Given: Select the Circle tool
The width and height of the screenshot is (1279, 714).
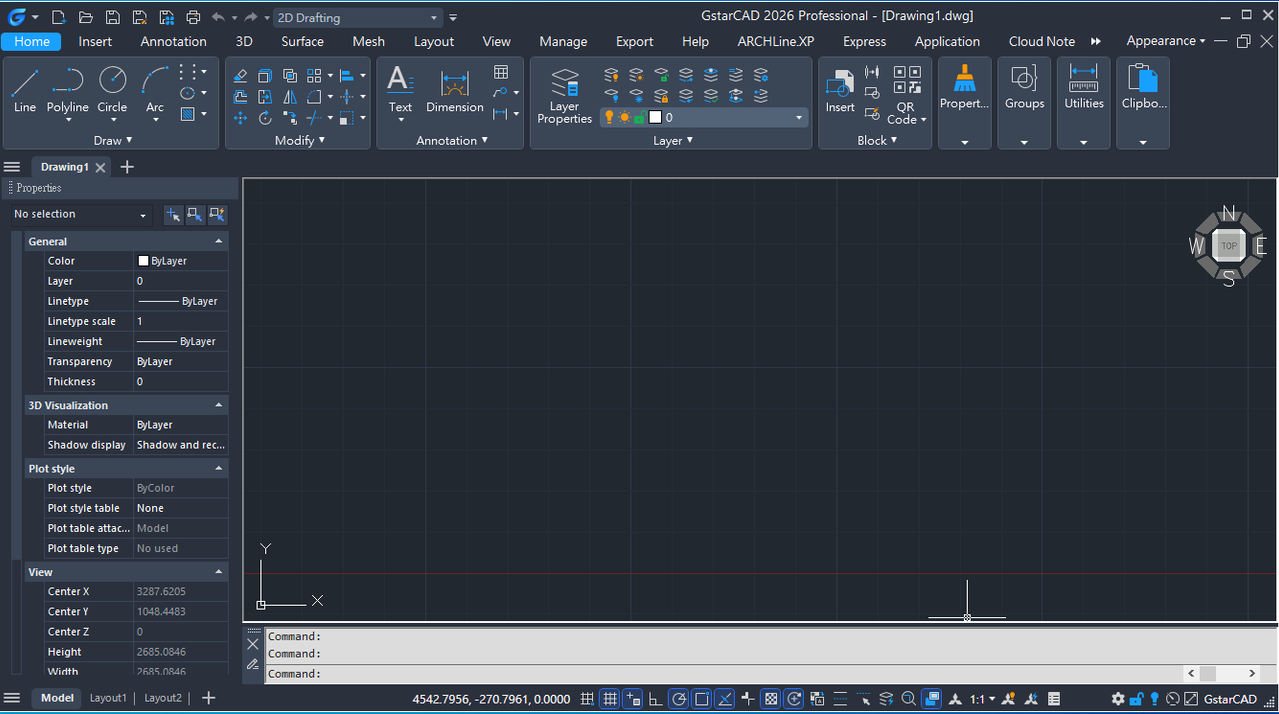Looking at the screenshot, I should [x=112, y=89].
